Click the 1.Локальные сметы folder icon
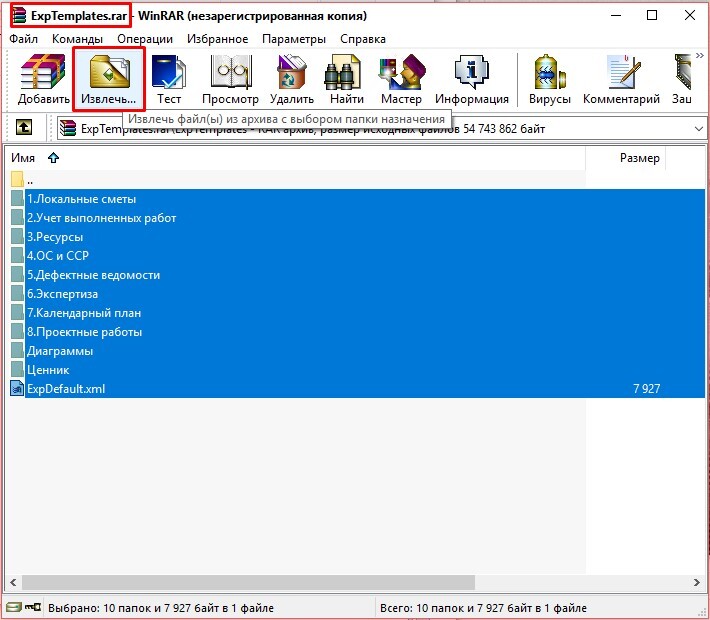Screen dimensions: 710x620 coord(17,198)
